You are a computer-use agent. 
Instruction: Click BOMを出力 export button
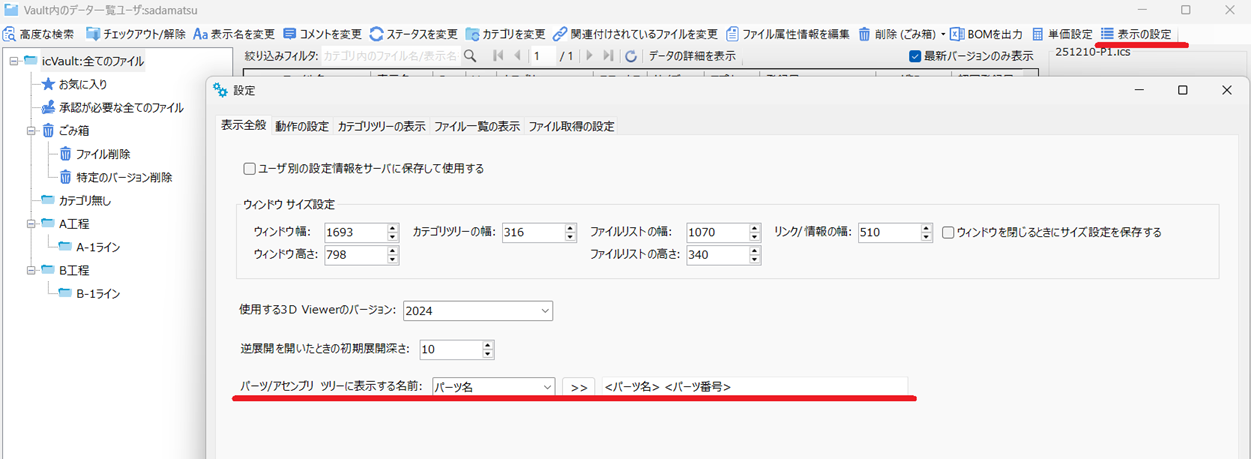coord(986,34)
